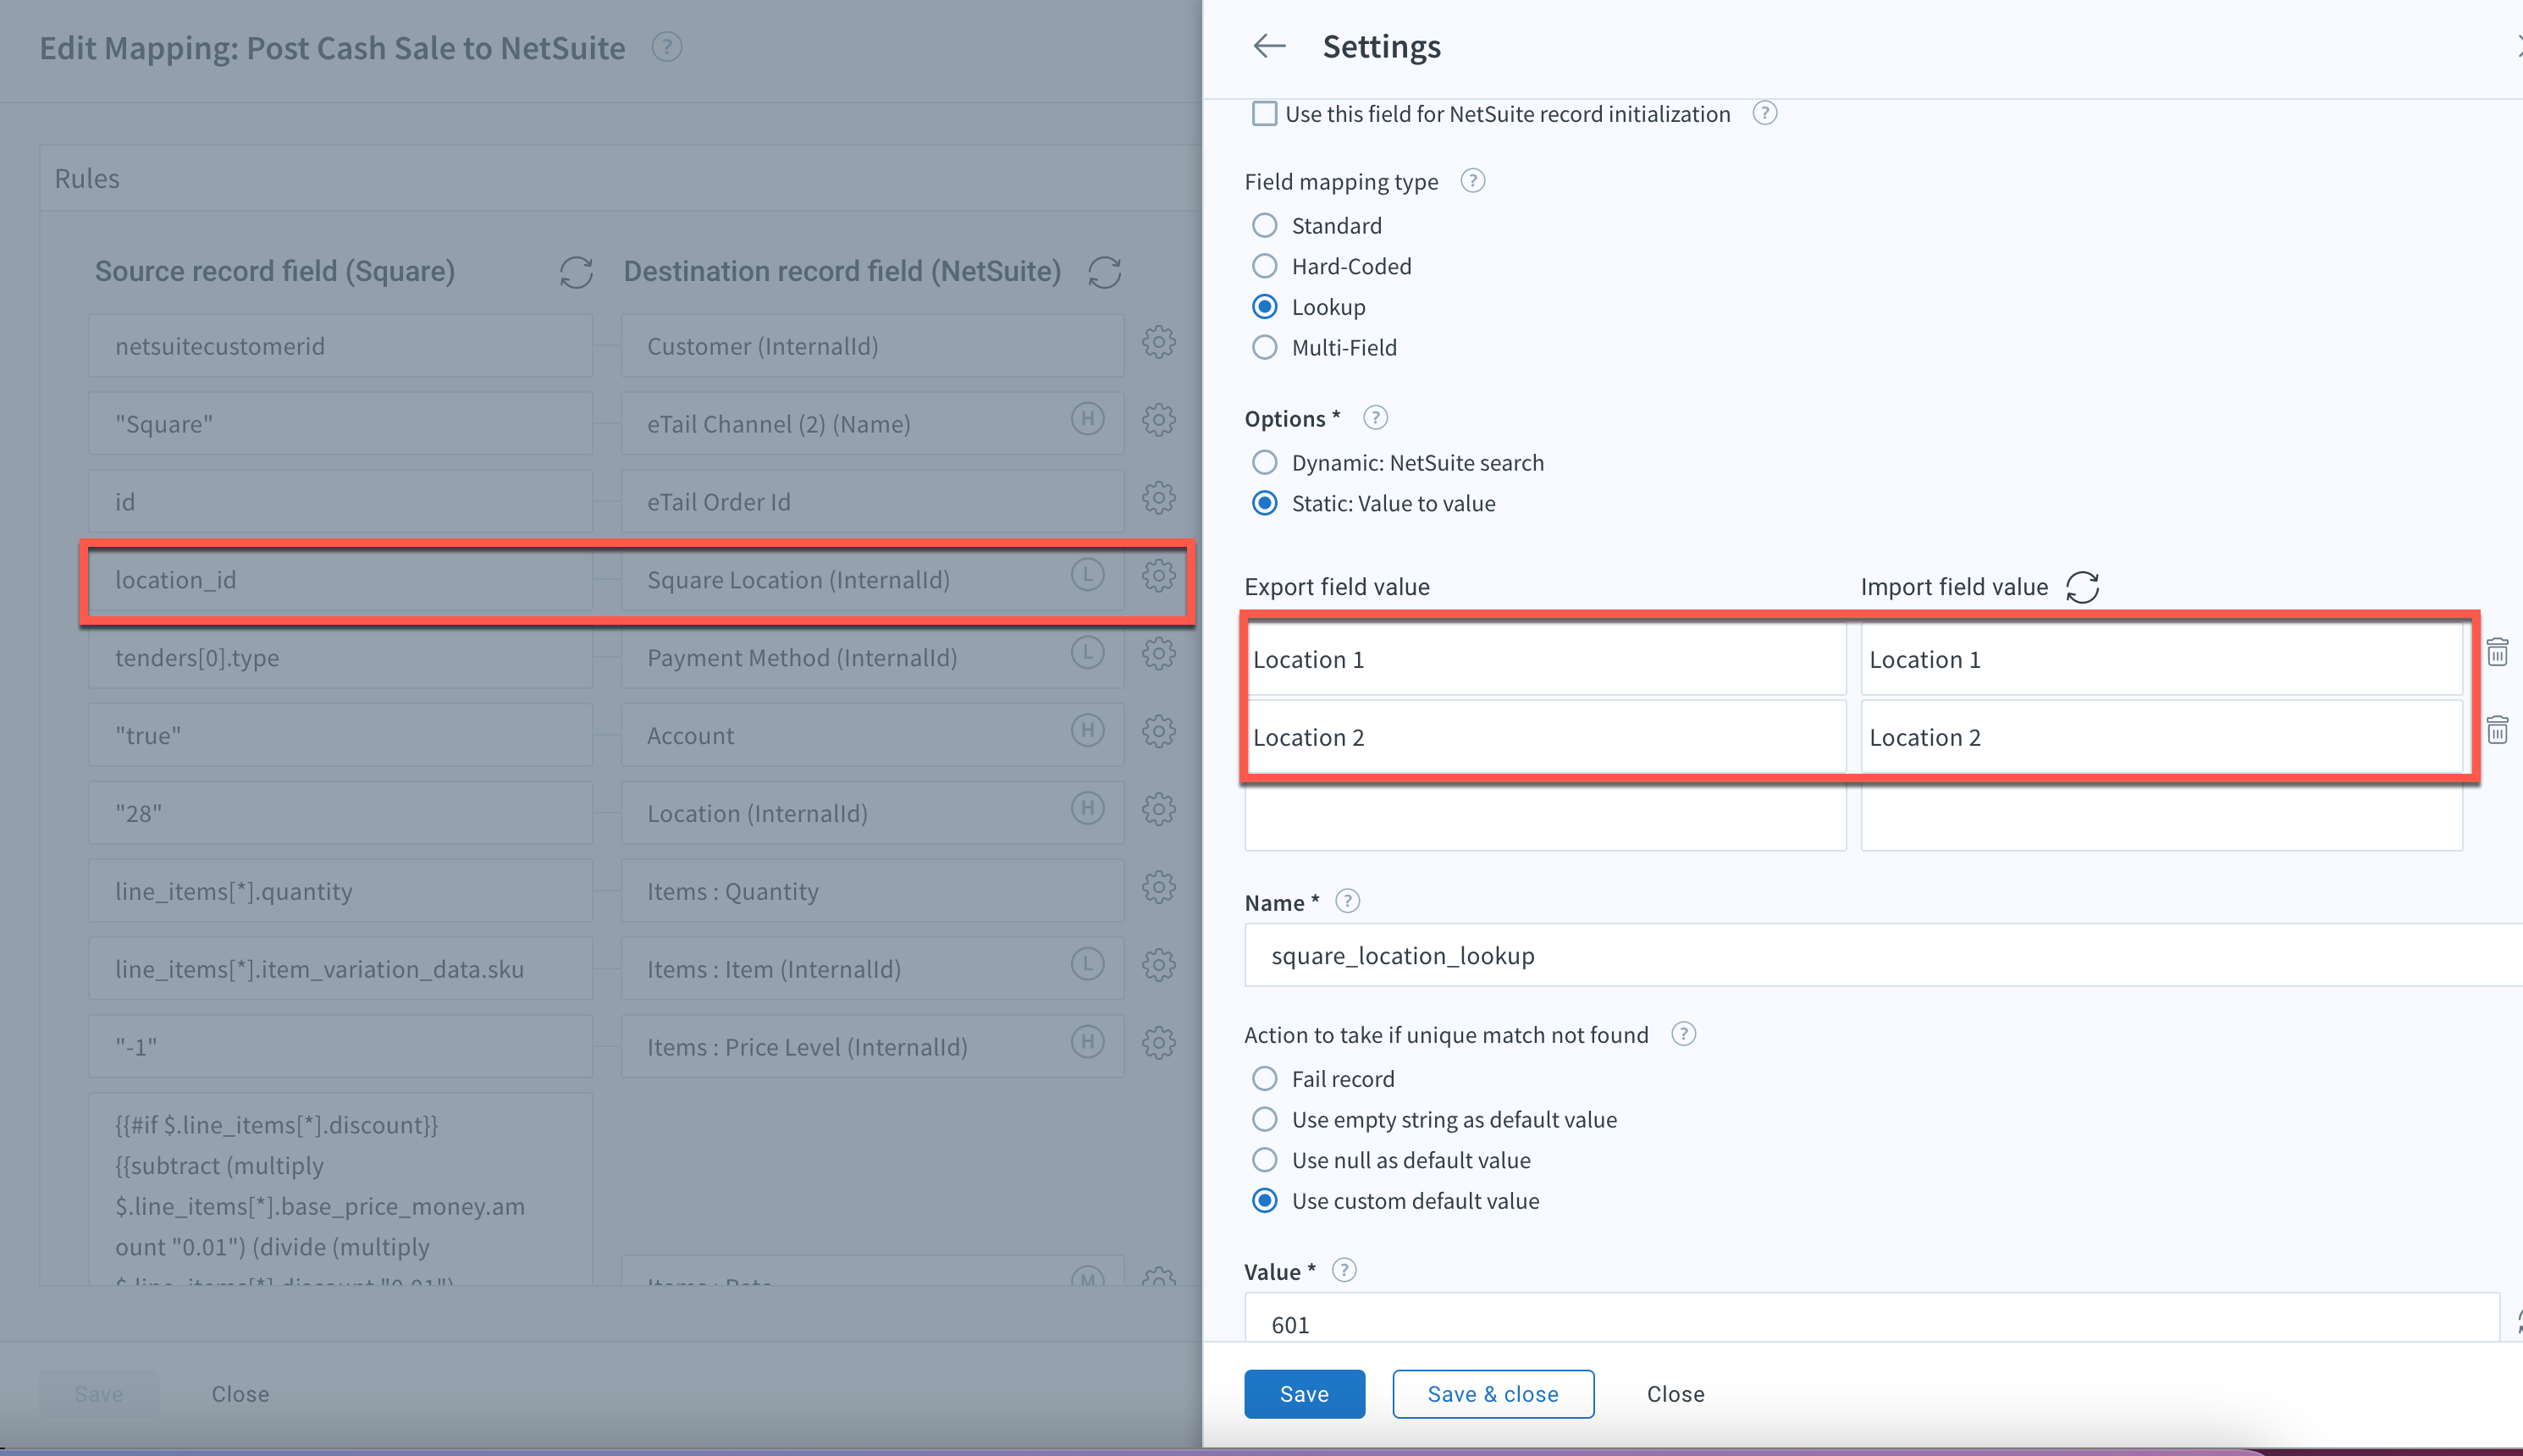Open settings gear for eTail Channel row
This screenshot has width=2523, height=1456.
pos(1158,420)
